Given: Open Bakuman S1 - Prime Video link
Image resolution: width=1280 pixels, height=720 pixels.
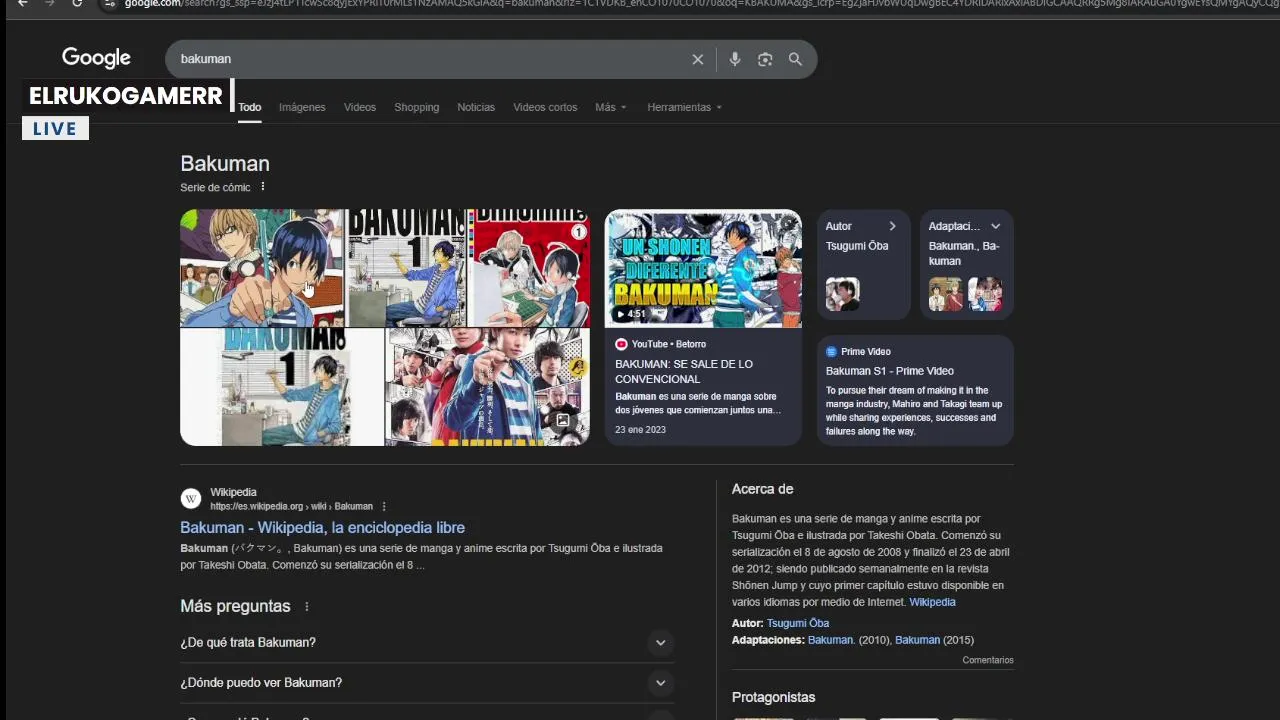Looking at the screenshot, I should pyautogui.click(x=890, y=371).
